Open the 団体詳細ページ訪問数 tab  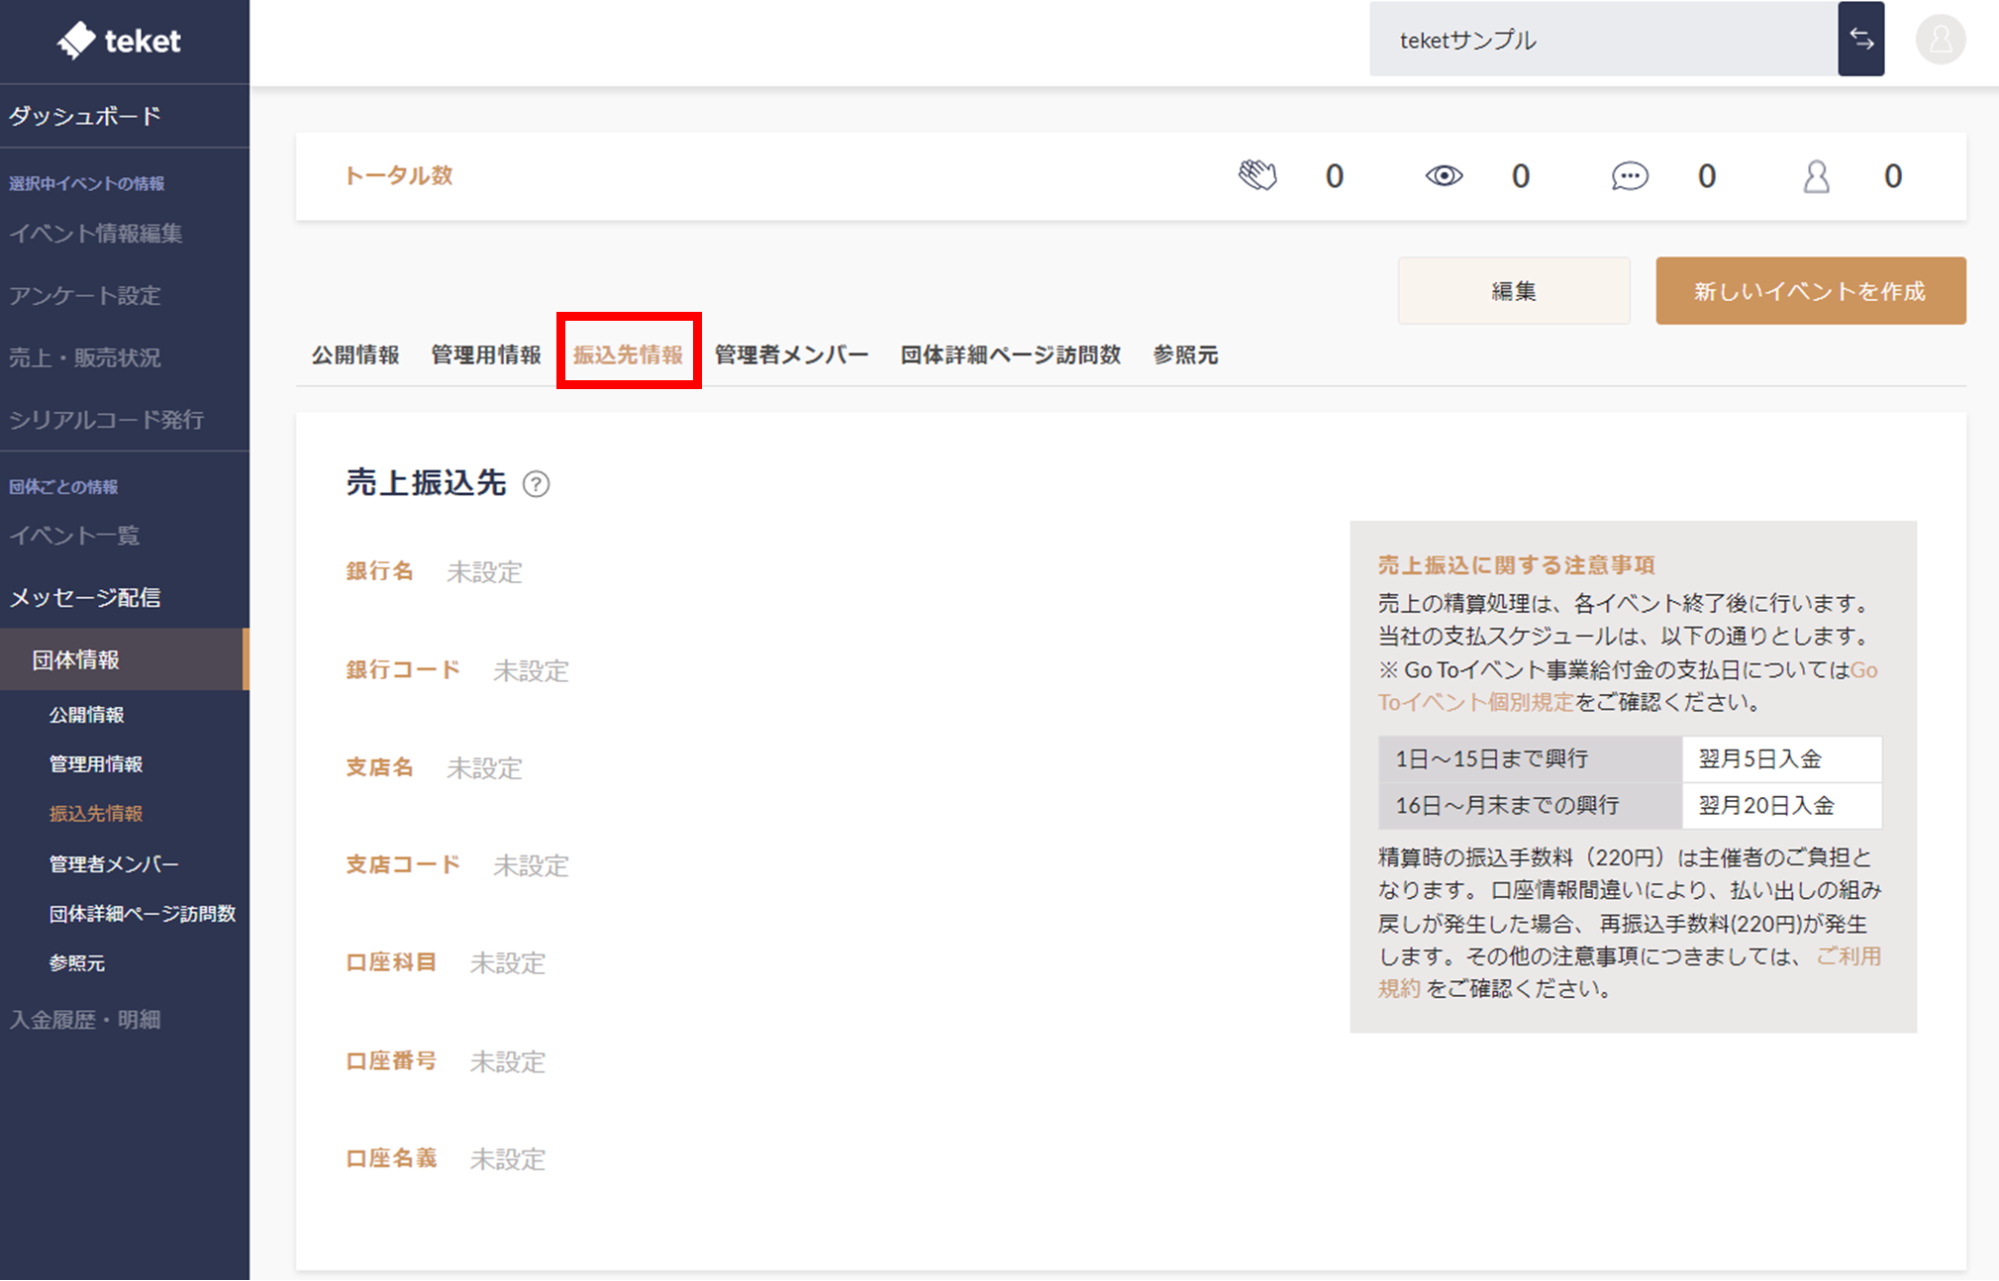point(1010,355)
